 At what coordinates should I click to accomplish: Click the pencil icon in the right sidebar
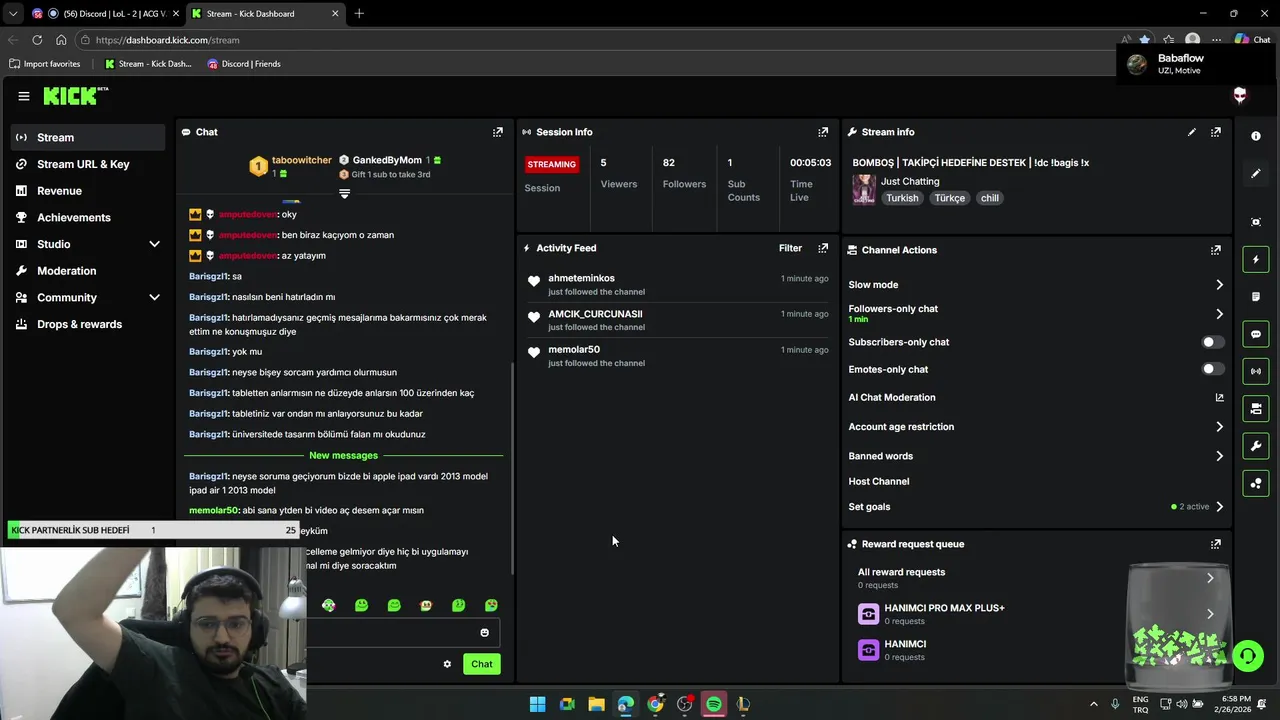[x=1256, y=173]
